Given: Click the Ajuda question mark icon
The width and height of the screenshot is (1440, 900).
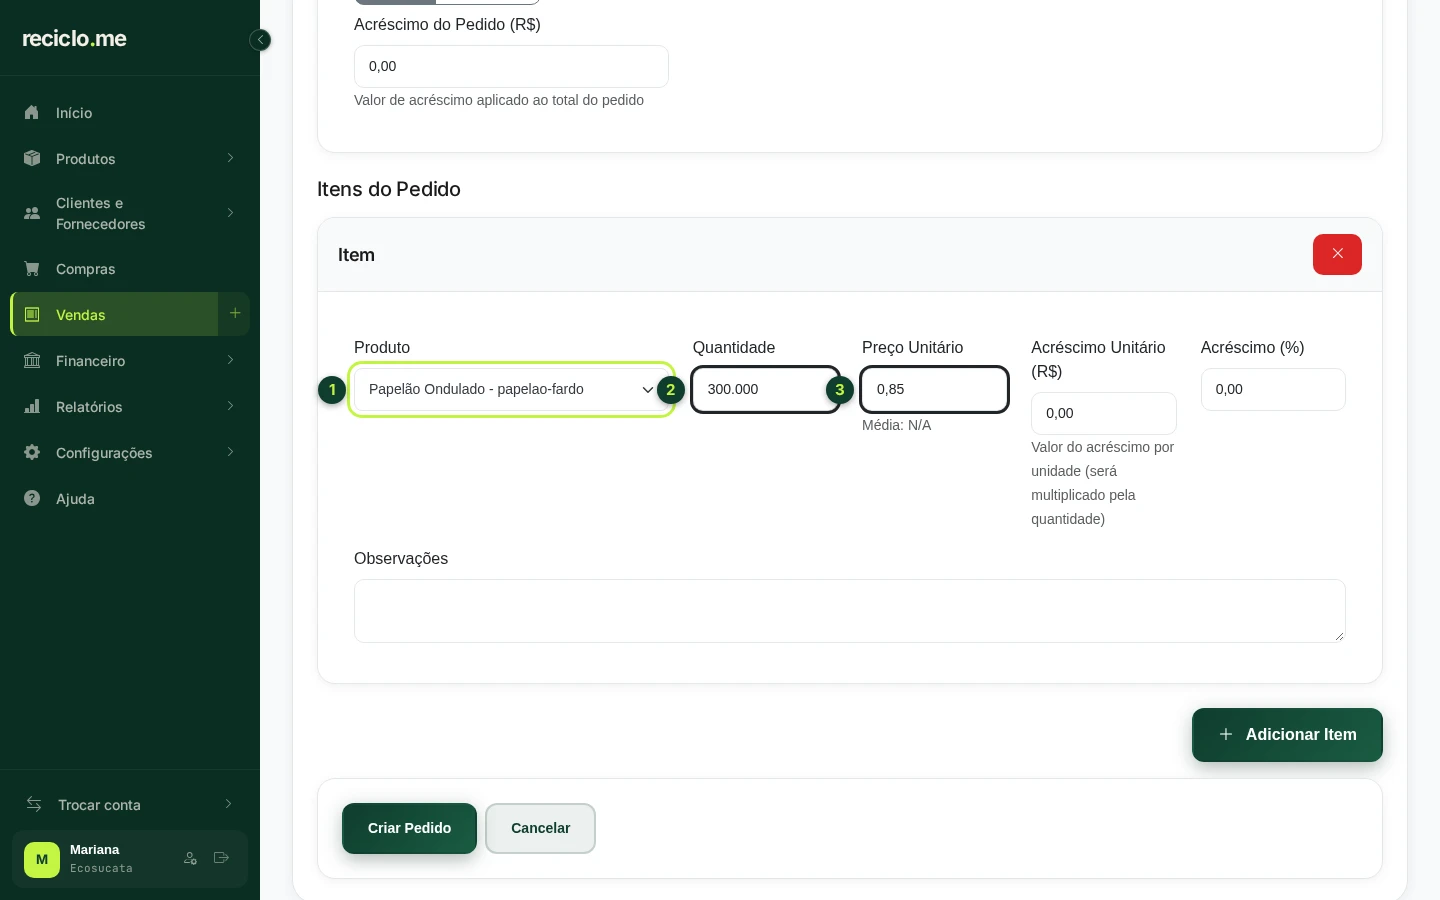Looking at the screenshot, I should point(32,499).
